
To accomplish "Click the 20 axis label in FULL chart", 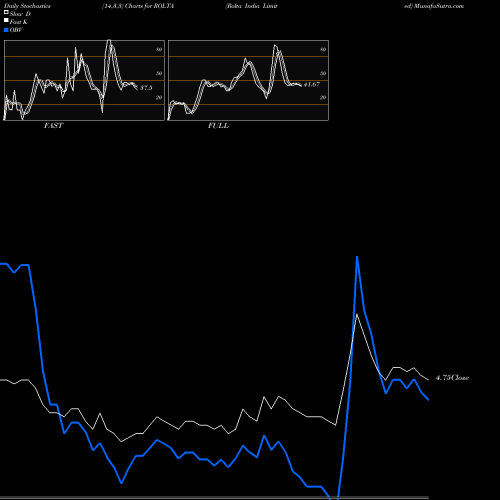I will pos(323,97).
